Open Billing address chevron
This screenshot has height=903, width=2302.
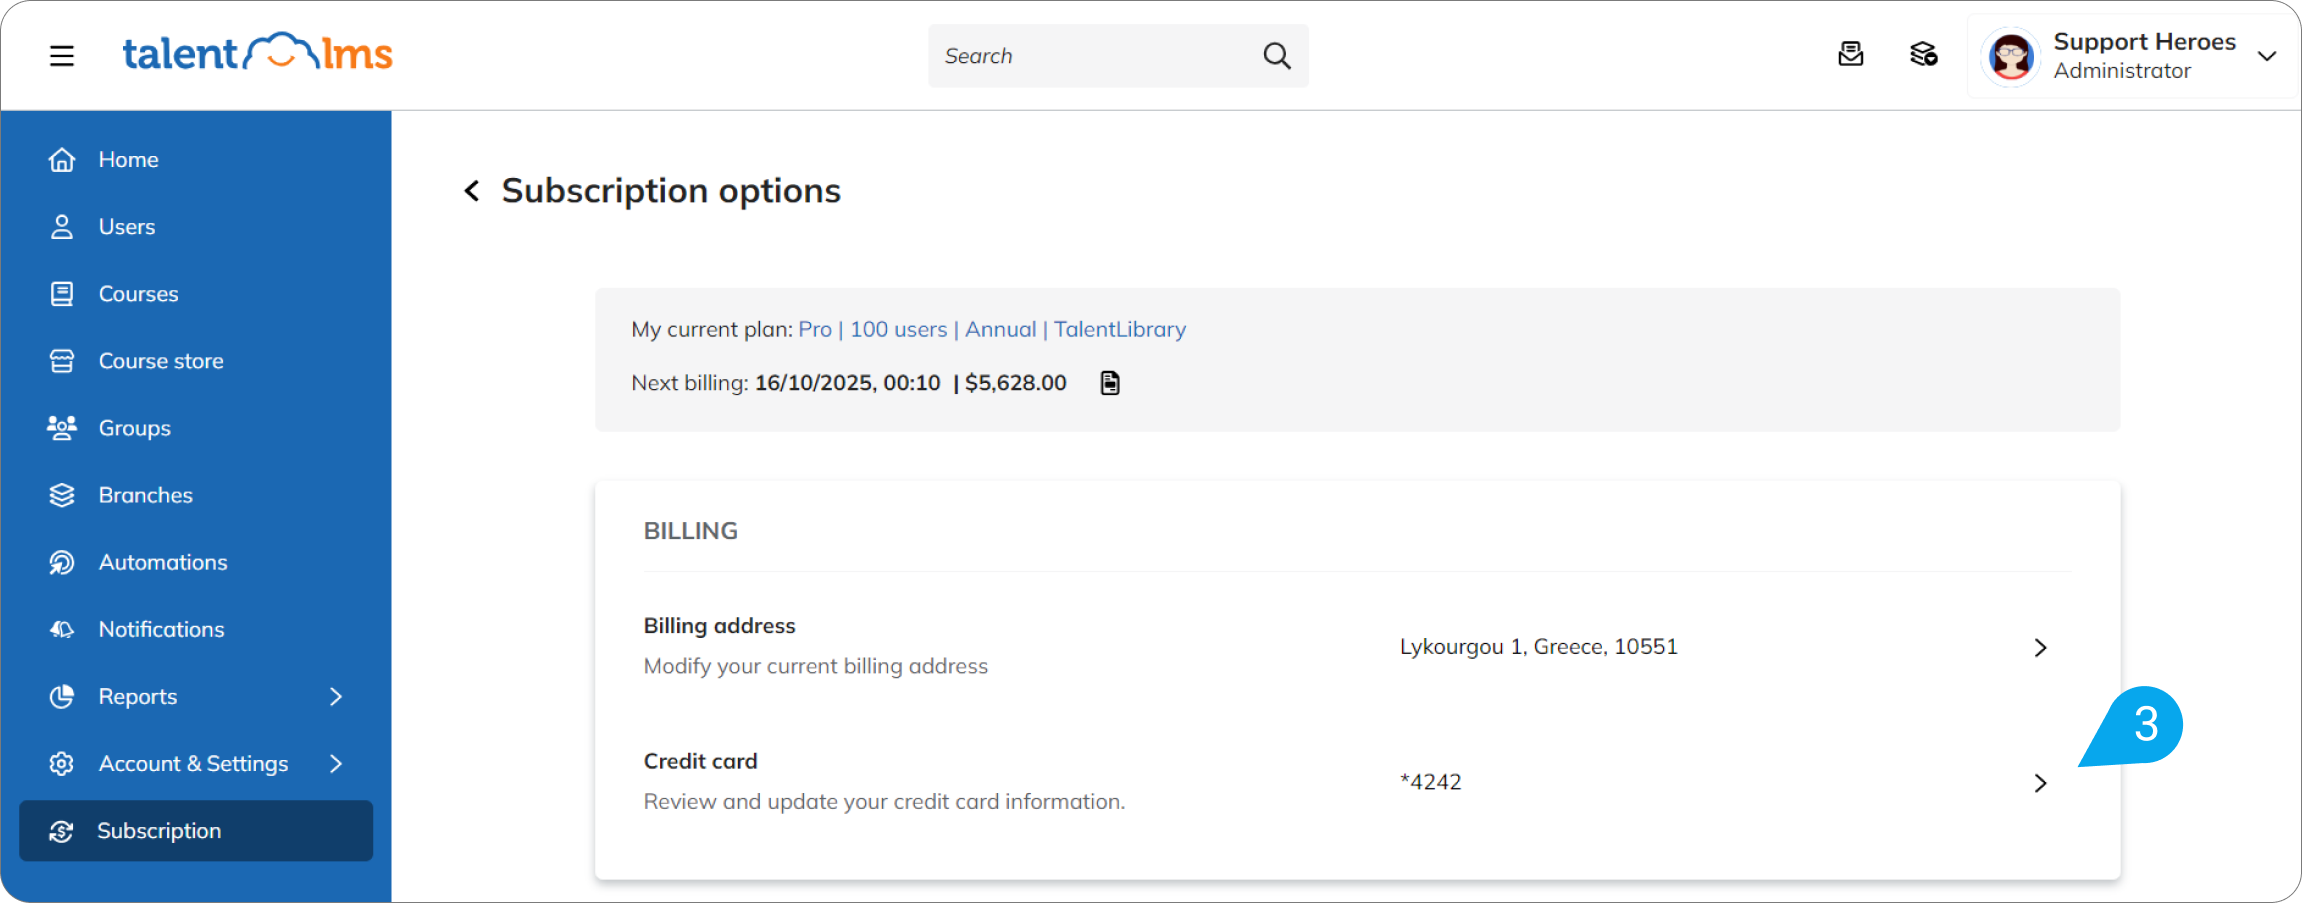point(2041,648)
